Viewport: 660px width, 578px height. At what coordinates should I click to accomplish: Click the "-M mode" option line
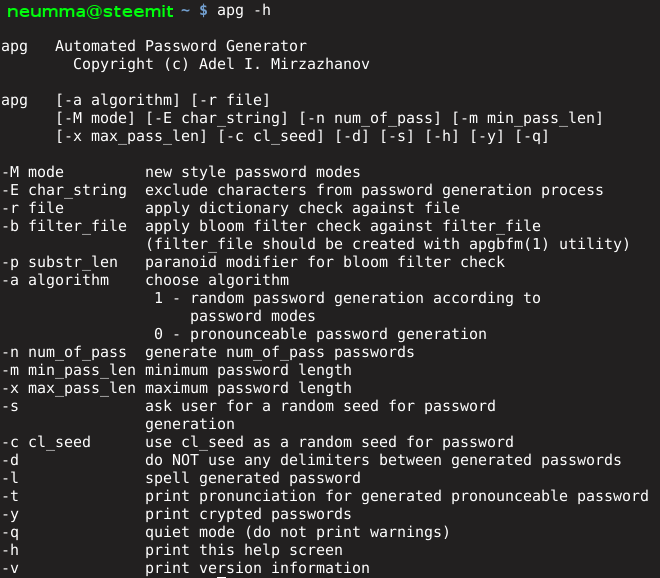coord(33,173)
